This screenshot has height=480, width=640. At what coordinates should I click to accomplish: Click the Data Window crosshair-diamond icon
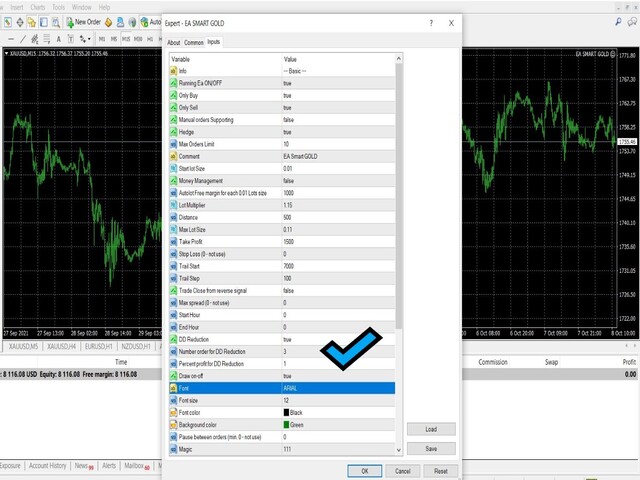[x=20, y=22]
